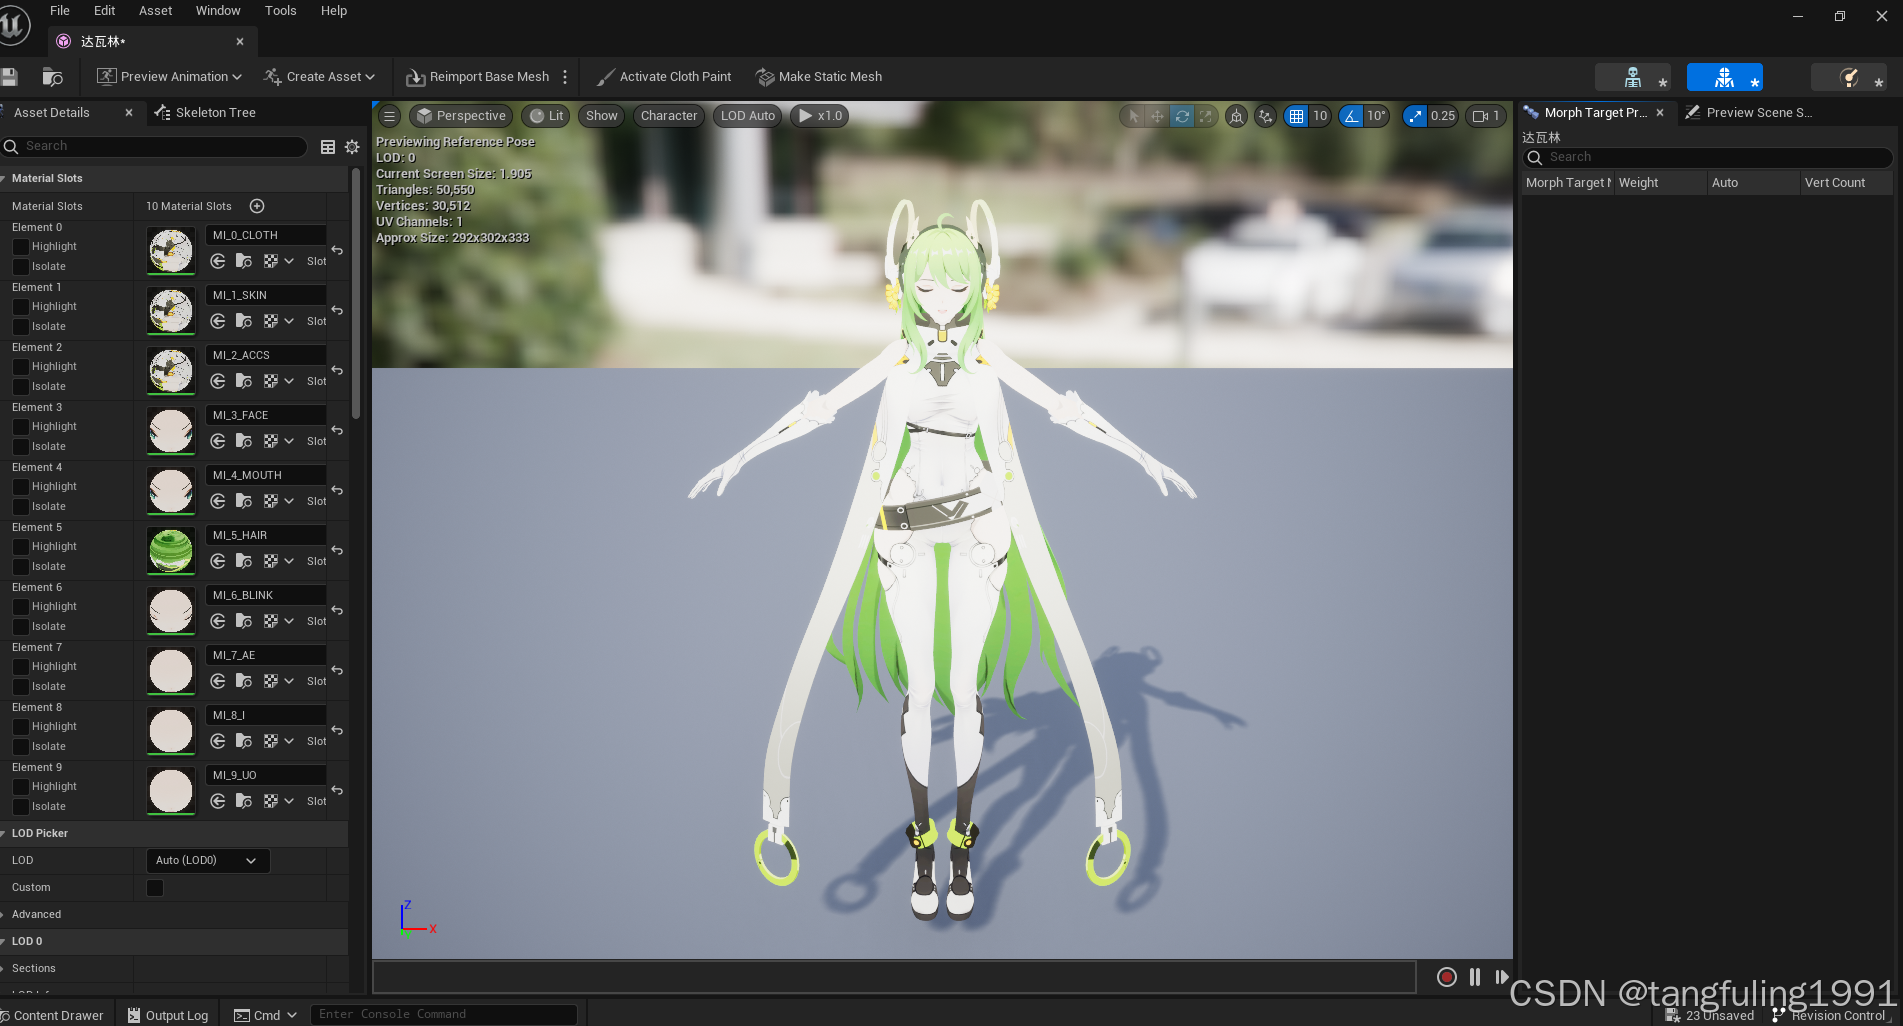Screen dimensions: 1903x1026
Task: Open the Window menu
Action: (218, 11)
